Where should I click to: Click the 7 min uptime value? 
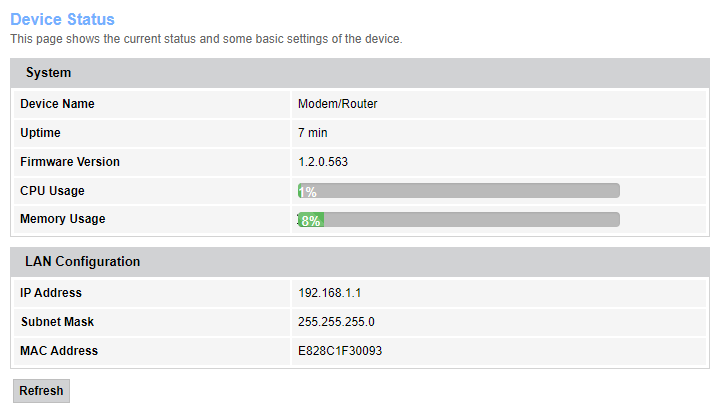coord(313,133)
